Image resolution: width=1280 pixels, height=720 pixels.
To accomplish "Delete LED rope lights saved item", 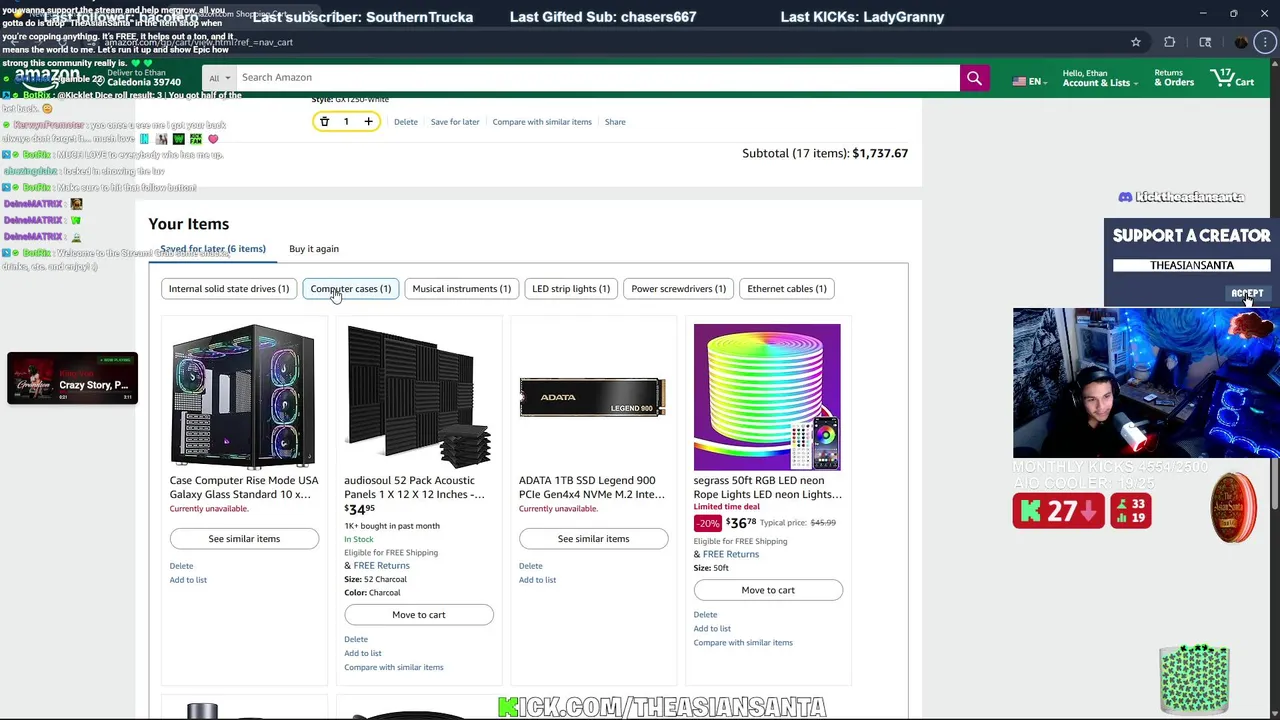I will [x=705, y=615].
